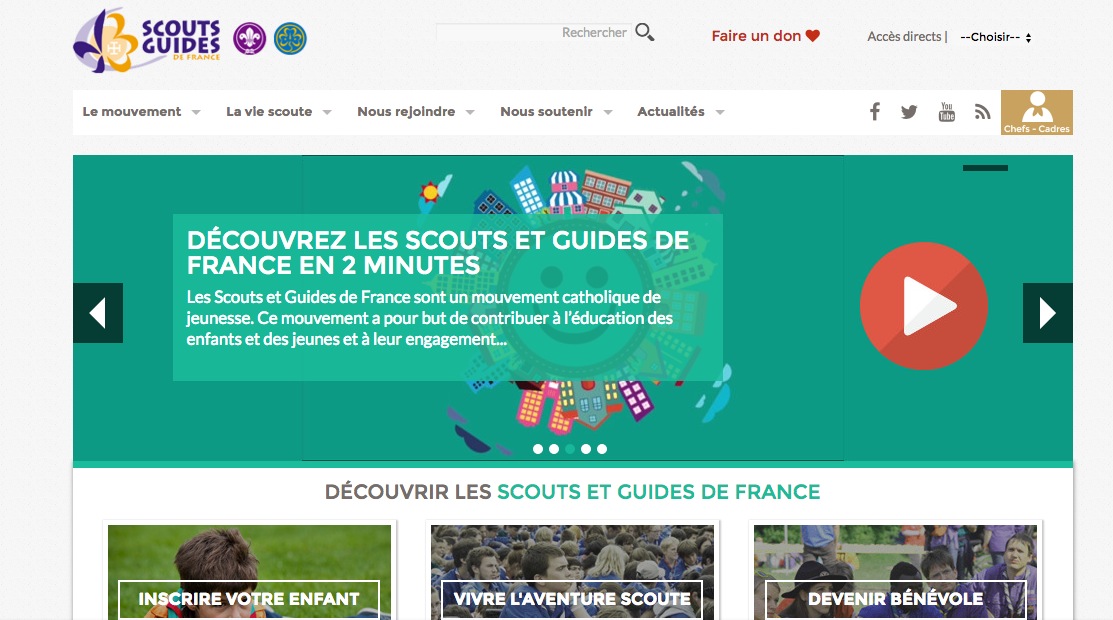Click the magnifying glass search icon
Viewport: 1113px width, 620px height.
tap(645, 32)
